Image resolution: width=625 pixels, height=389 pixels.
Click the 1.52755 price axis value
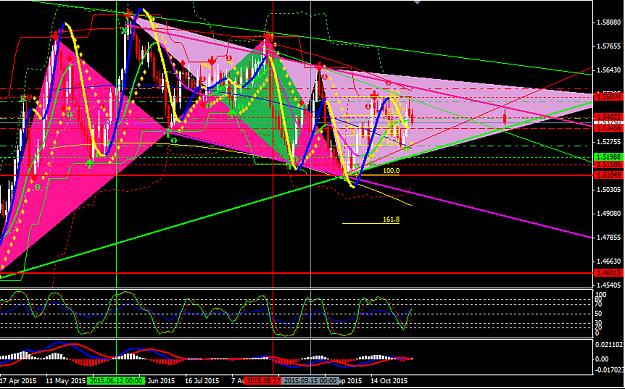click(x=609, y=142)
